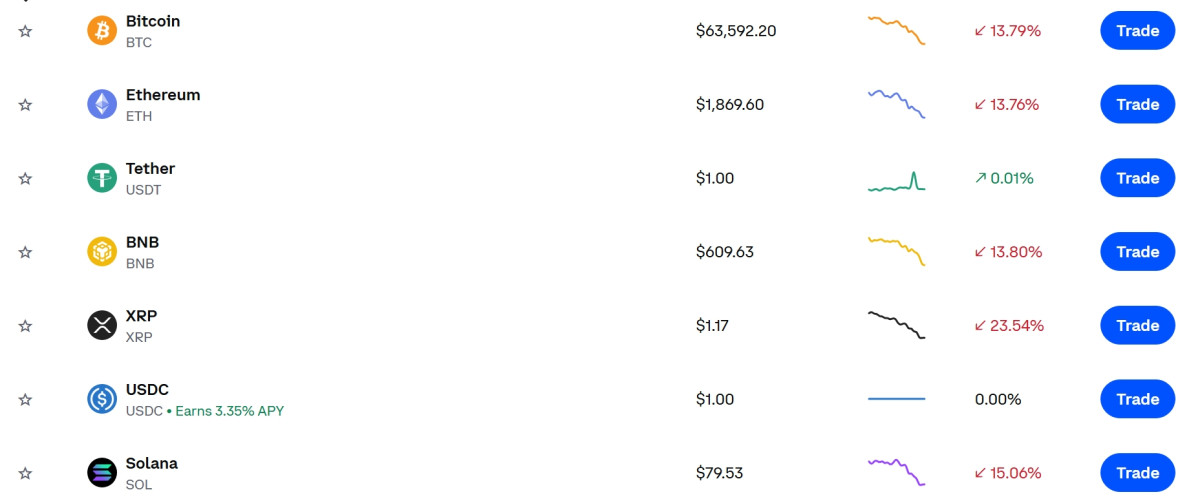Image resolution: width=1200 pixels, height=501 pixels.
Task: Click the blue USDC logo icon
Action: click(102, 399)
